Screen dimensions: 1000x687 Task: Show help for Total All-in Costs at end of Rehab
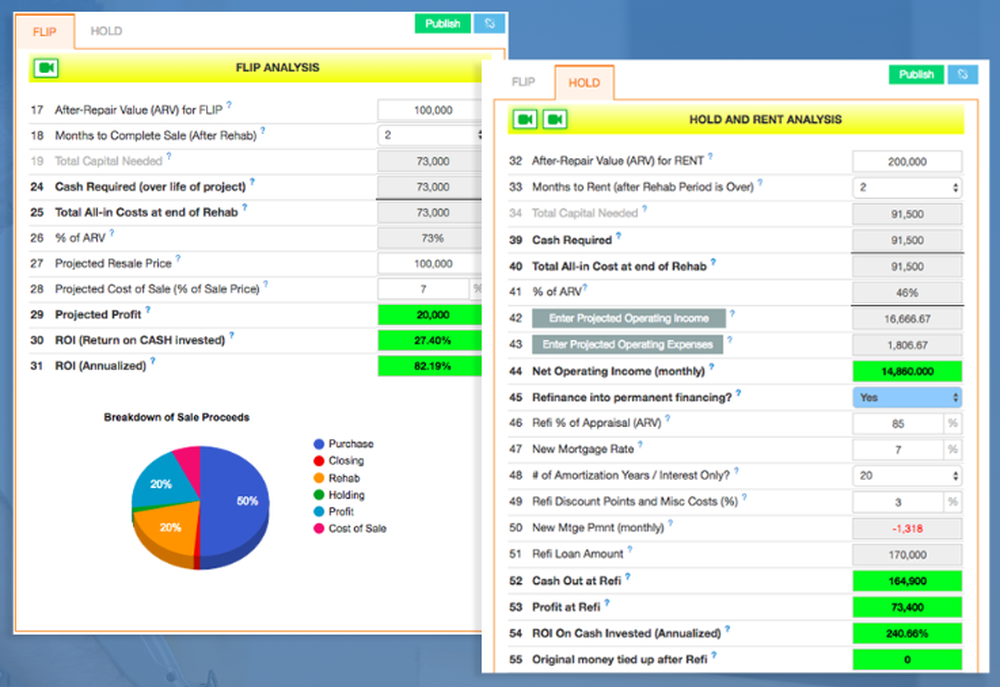(245, 207)
